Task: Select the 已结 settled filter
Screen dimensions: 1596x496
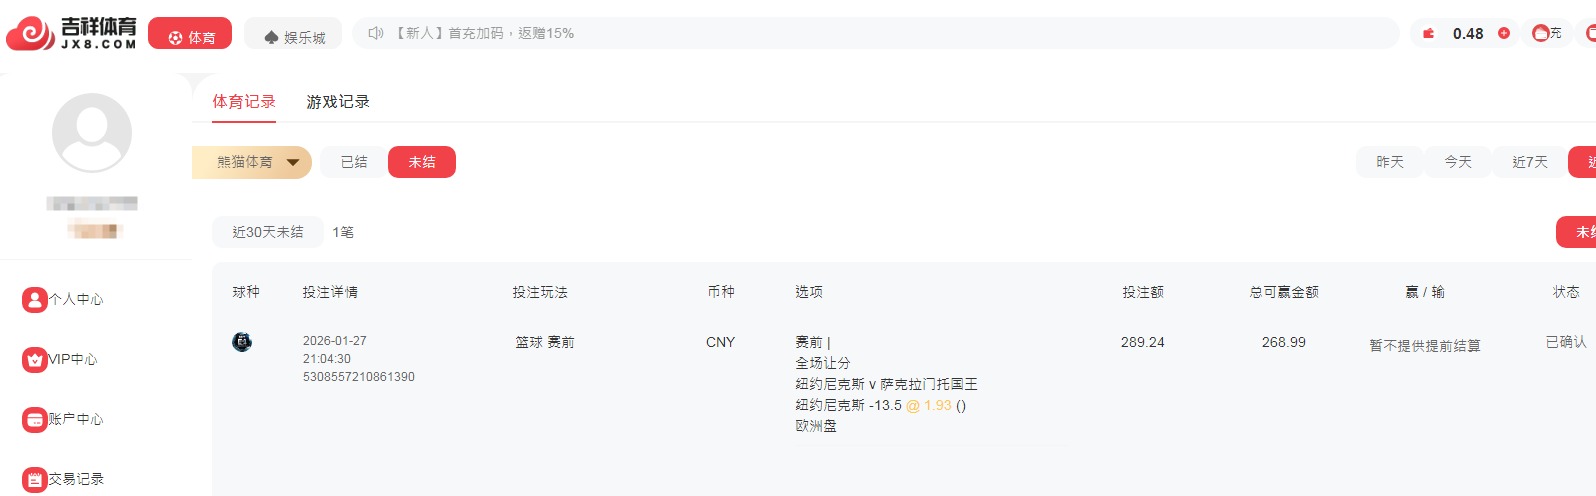Action: click(x=354, y=162)
